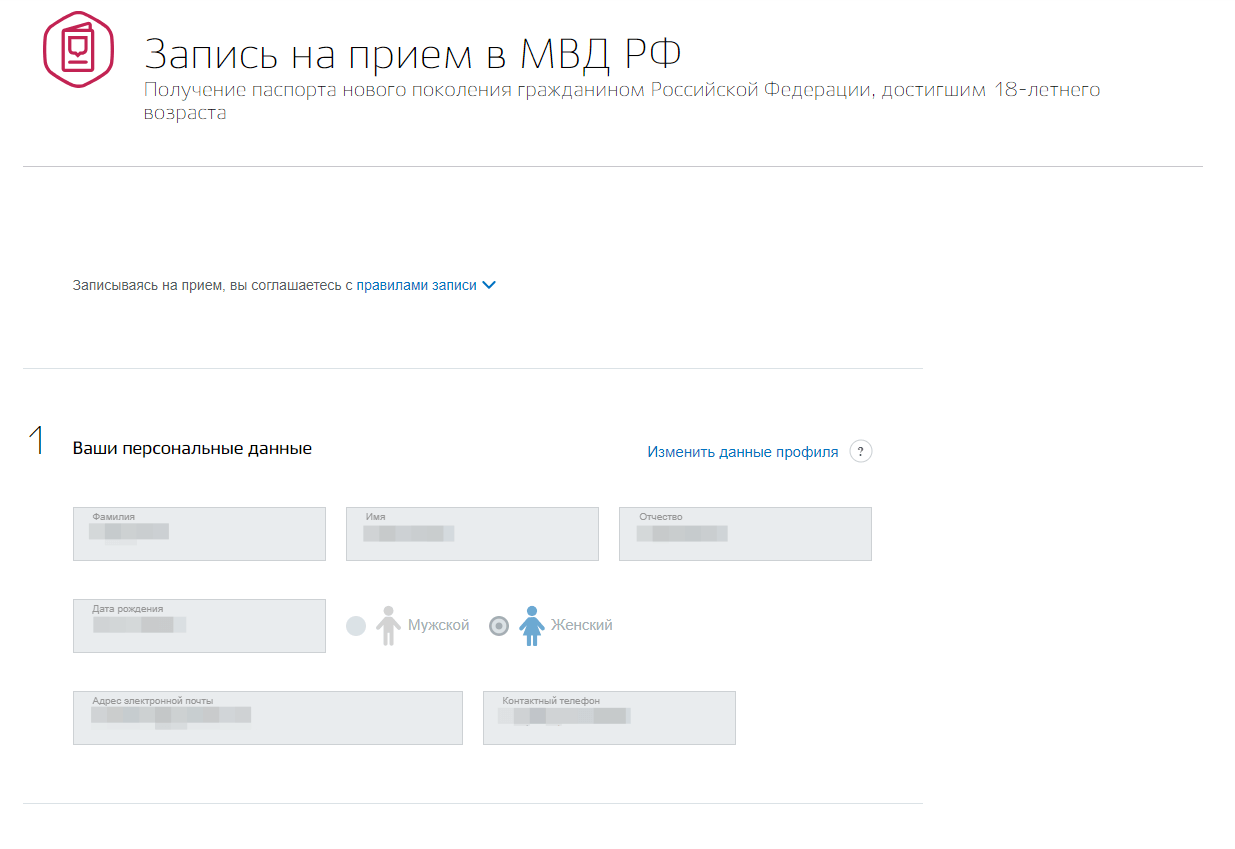Image resolution: width=1235 pixels, height=849 pixels.
Task: Open the правилами записи link
Action: pyautogui.click(x=417, y=285)
